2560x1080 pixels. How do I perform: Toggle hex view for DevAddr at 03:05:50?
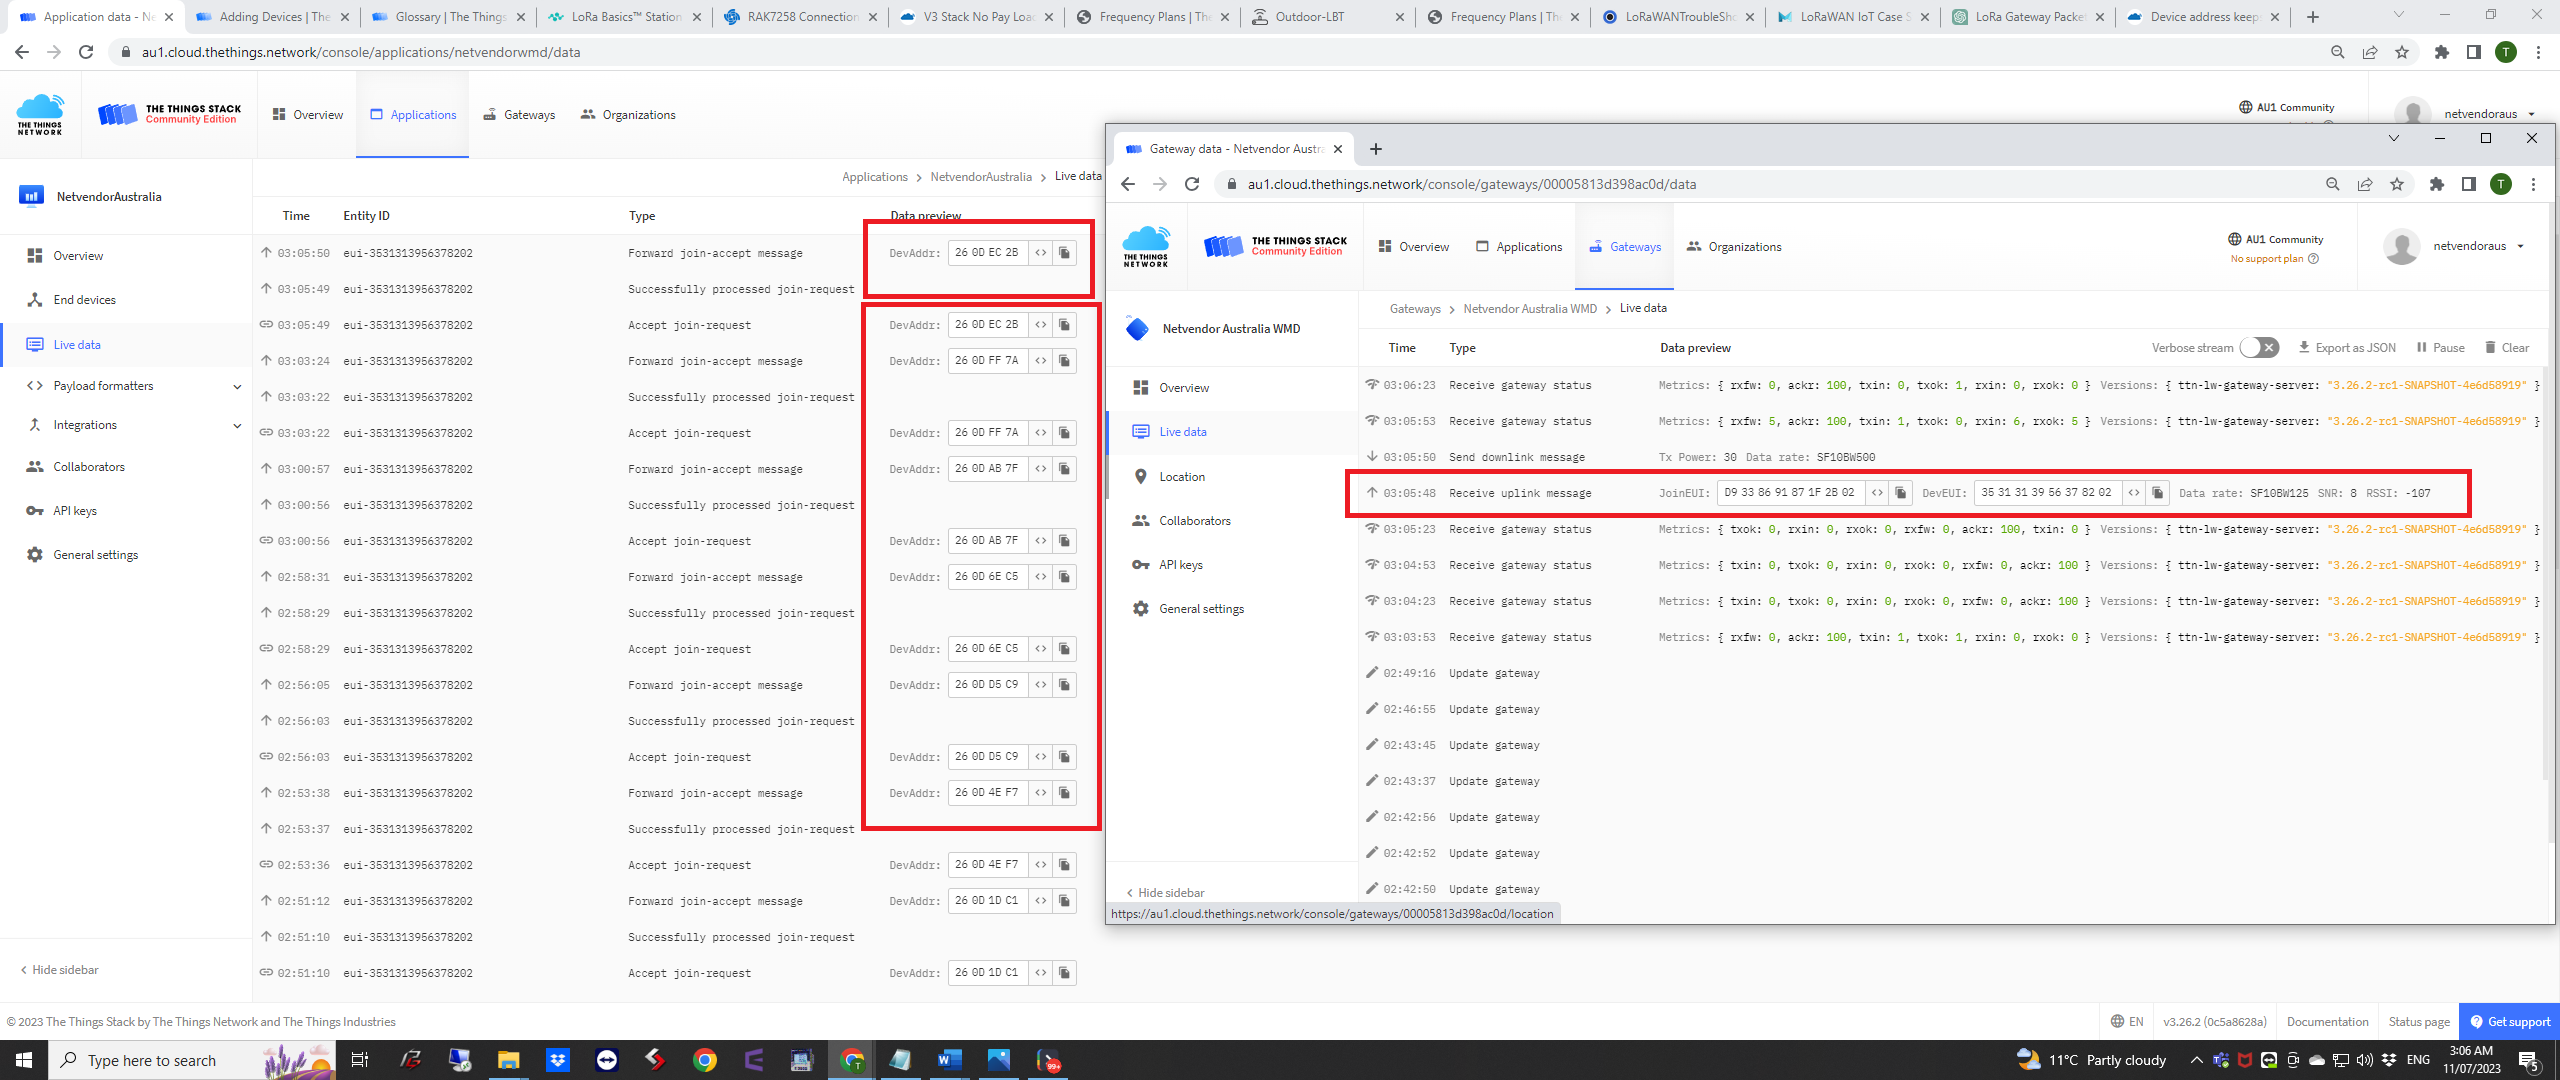click(x=1041, y=253)
